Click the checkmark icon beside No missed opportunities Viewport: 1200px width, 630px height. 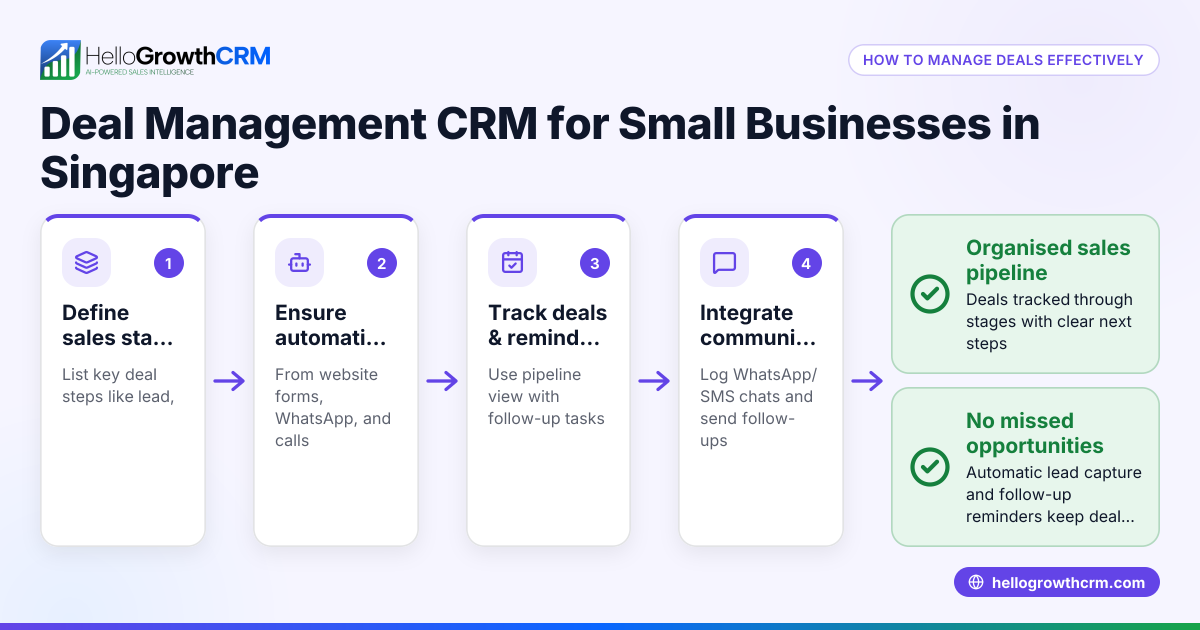[x=930, y=467]
